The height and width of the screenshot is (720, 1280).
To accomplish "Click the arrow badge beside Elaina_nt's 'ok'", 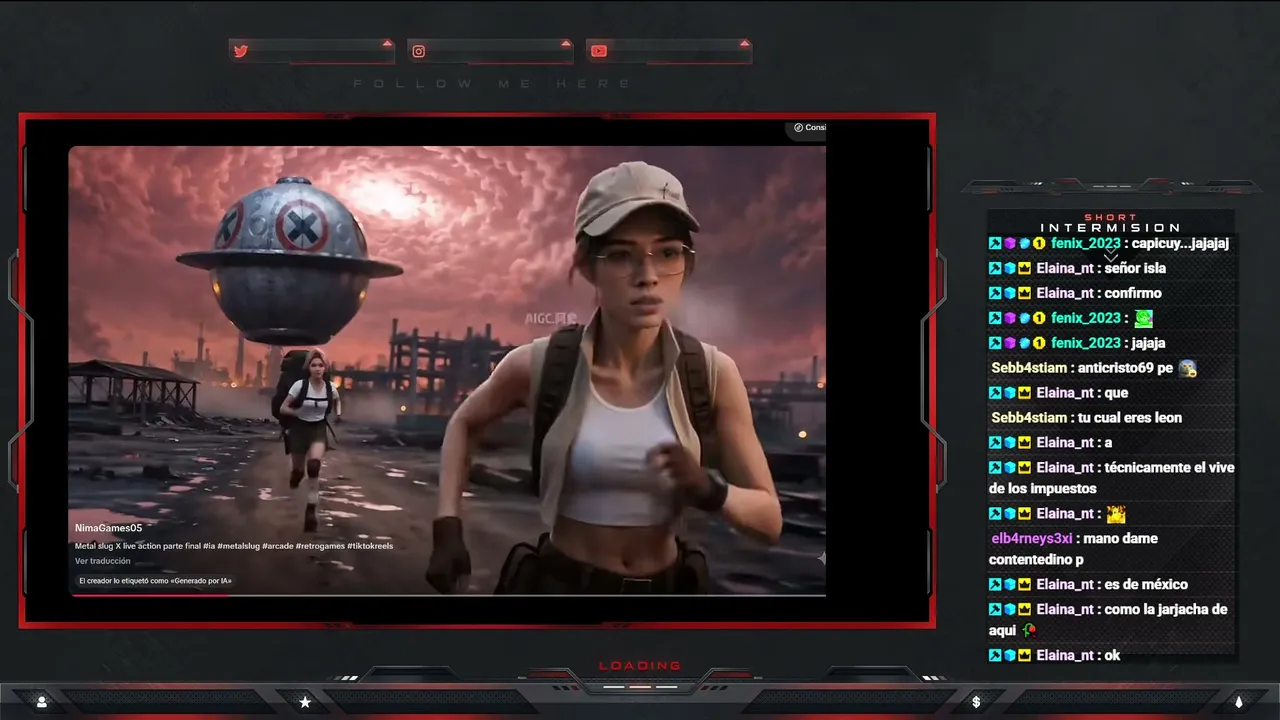I will [995, 656].
